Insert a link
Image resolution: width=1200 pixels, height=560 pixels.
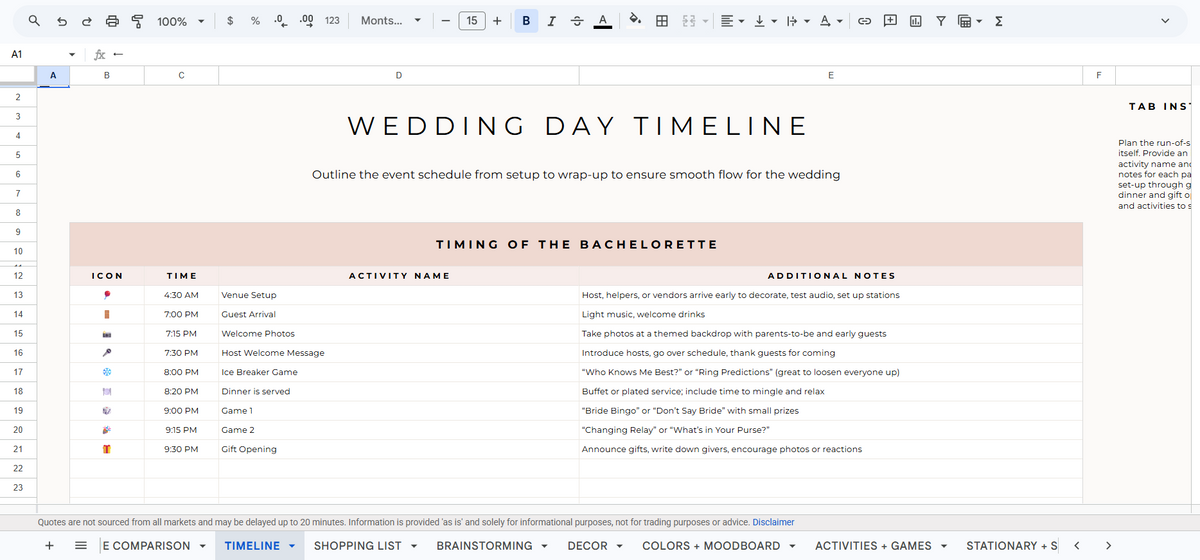click(x=865, y=20)
